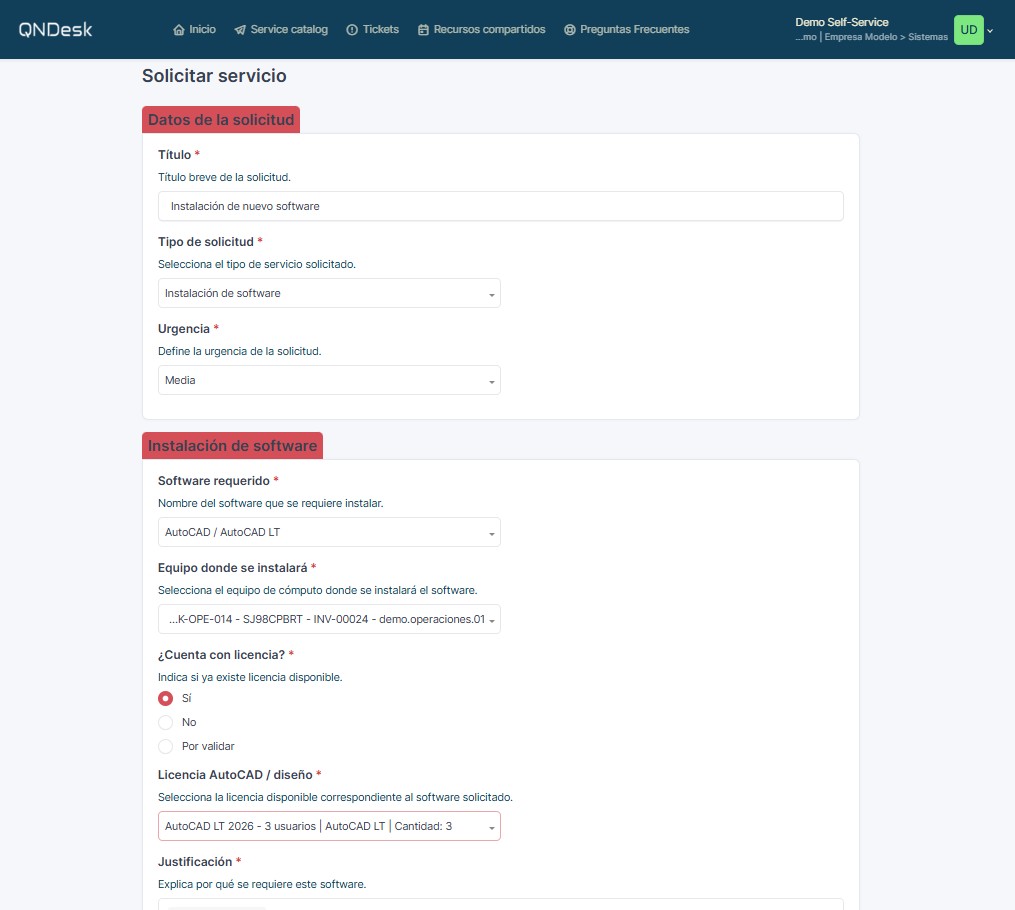Open the user menu chevron next to UD
The height and width of the screenshot is (910, 1015).
click(x=990, y=30)
